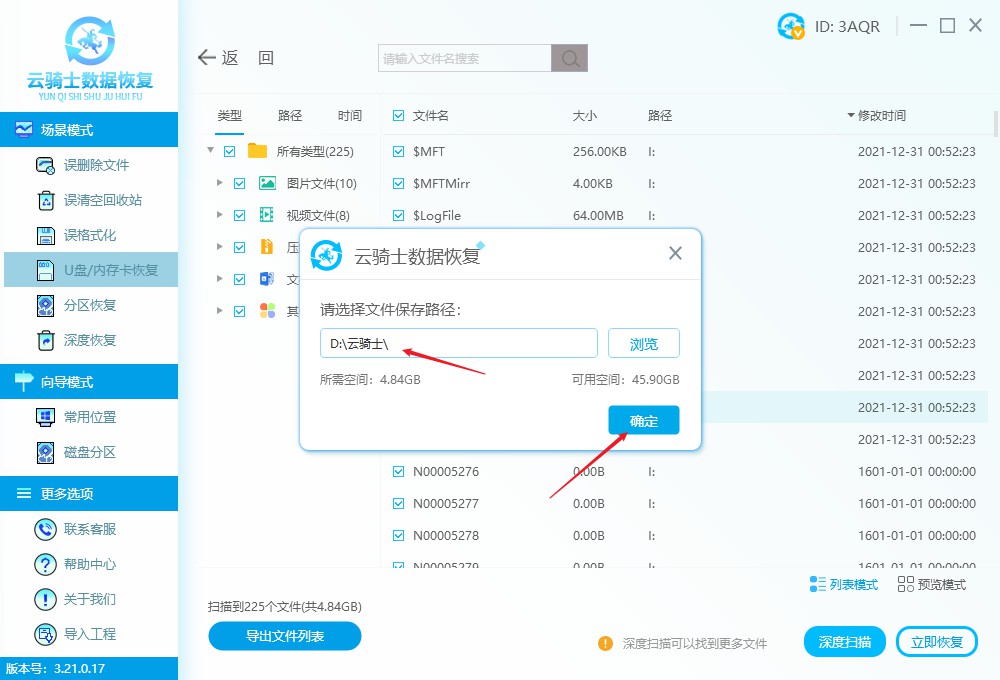Viewport: 1000px width, 680px height.
Task: Click the file name search box
Action: point(465,58)
